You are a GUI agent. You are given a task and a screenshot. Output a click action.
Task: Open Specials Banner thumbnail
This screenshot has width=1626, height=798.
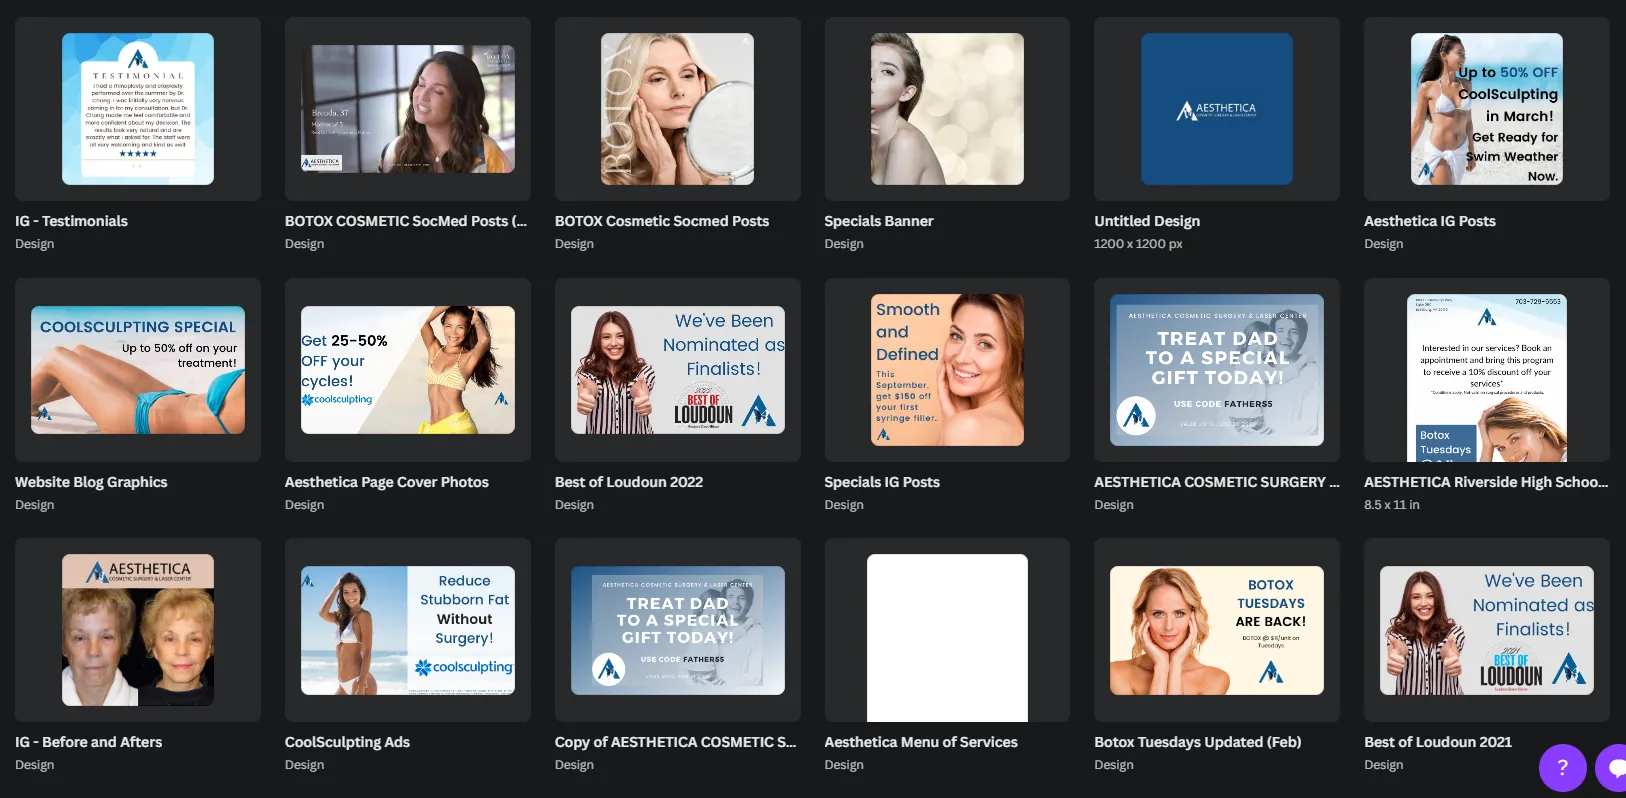pyautogui.click(x=947, y=109)
